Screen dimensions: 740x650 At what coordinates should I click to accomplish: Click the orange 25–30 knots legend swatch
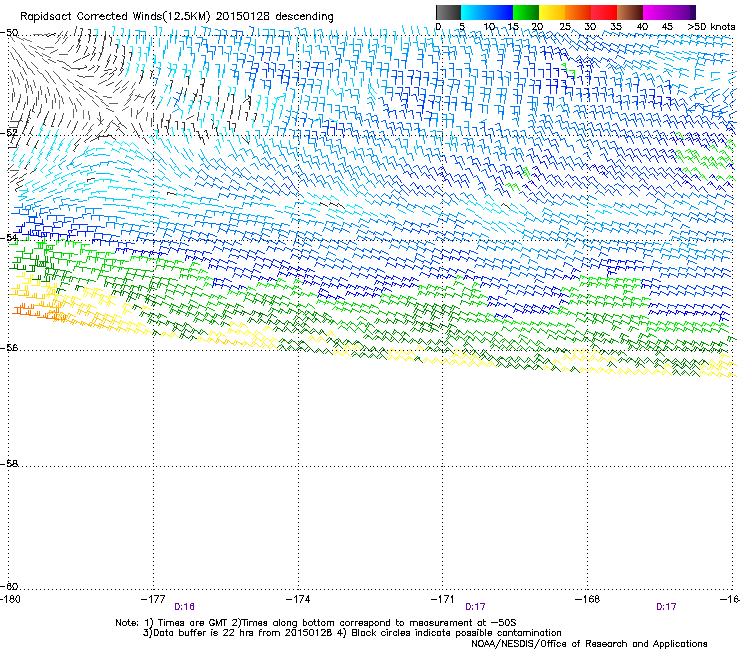(578, 12)
